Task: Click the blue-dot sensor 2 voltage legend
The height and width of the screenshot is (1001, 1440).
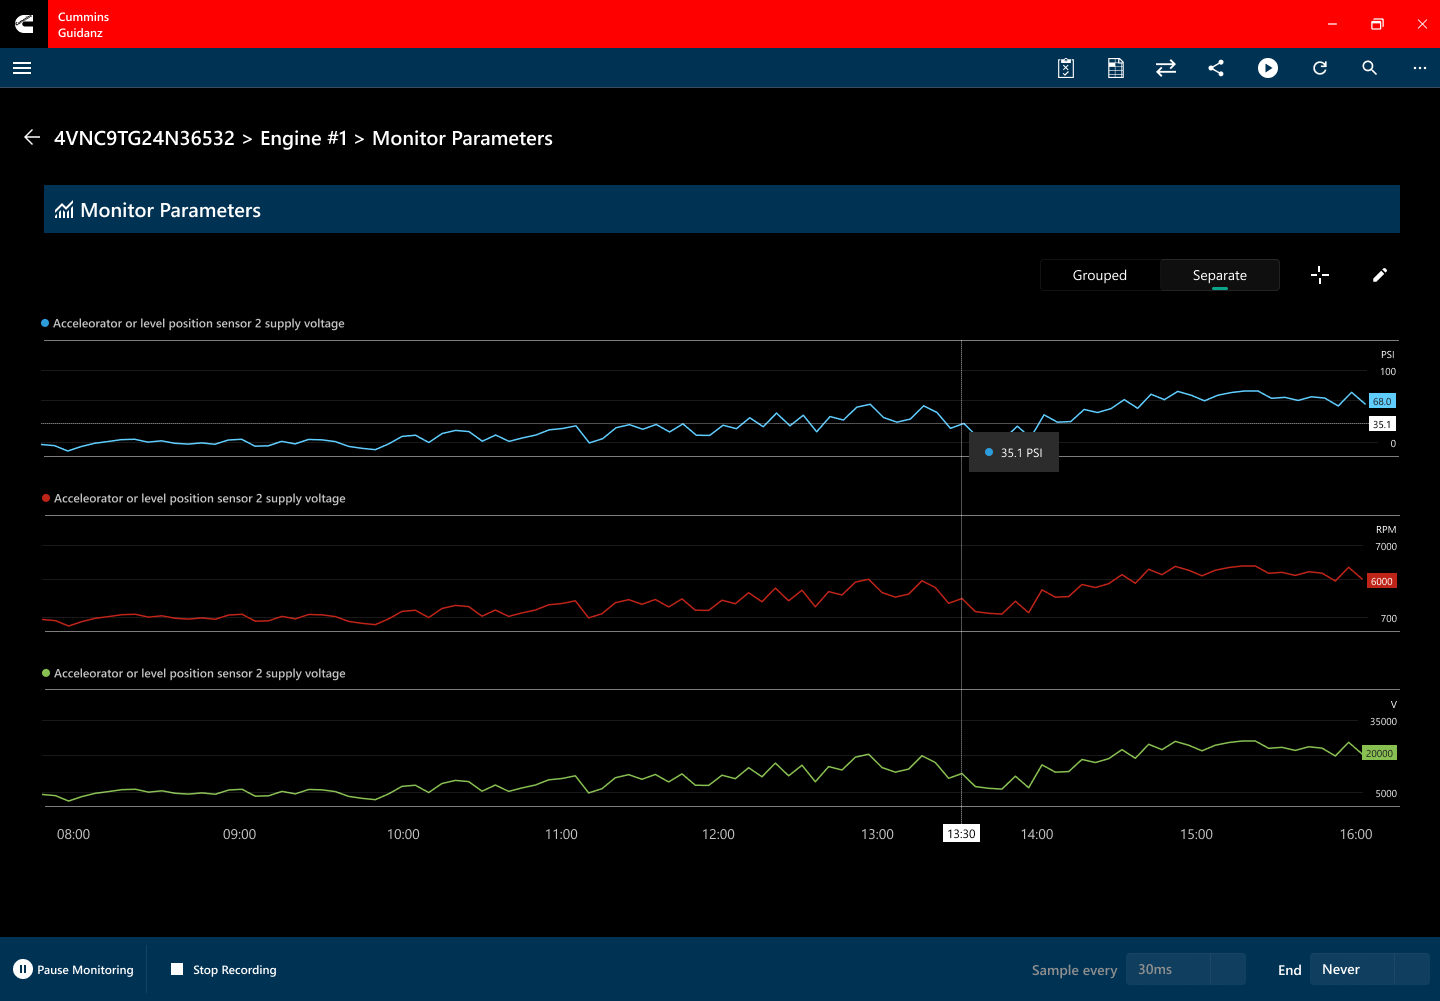Action: [193, 323]
